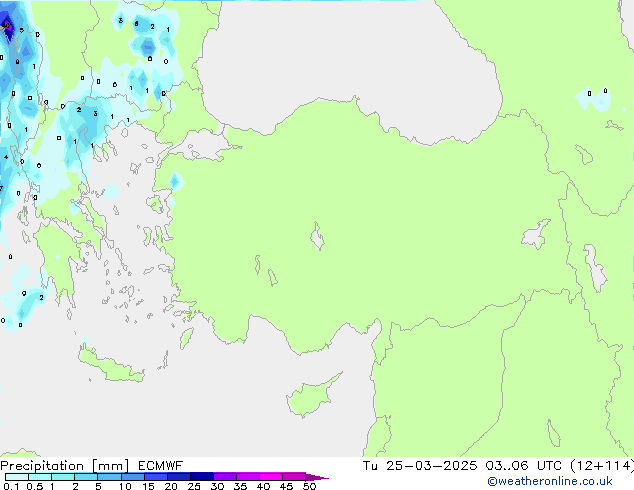Click the 'Tu 25-03-2025' date text
Screen dimensions: 634x490
420,466
